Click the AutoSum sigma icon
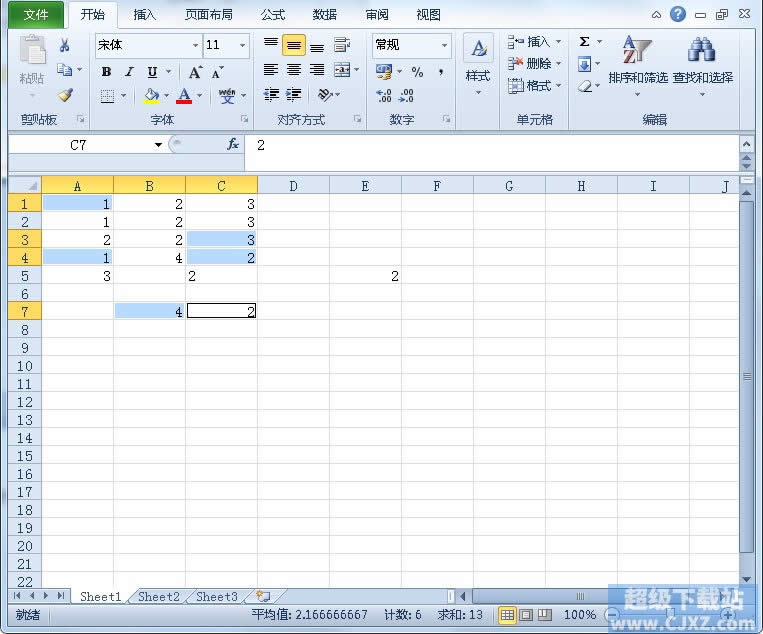Viewport: 763px width, 634px height. click(584, 41)
